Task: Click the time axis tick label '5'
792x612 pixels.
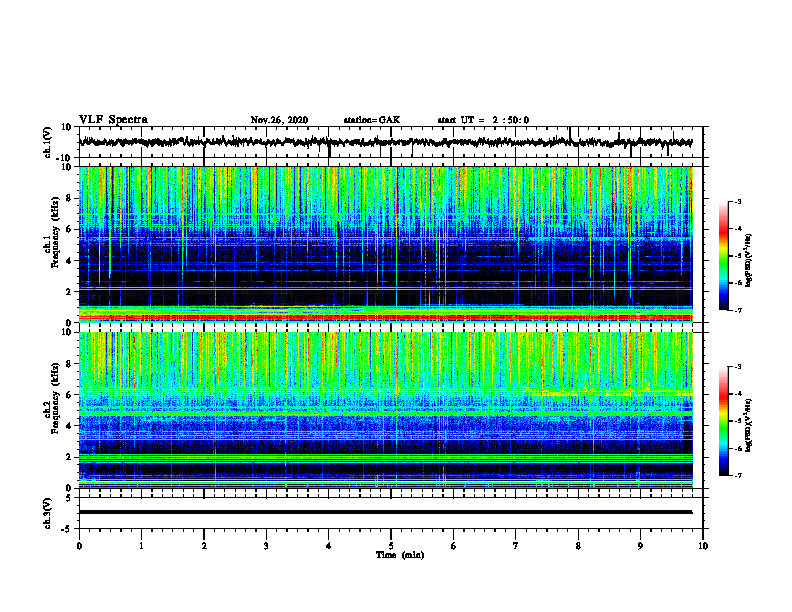Action: 391,546
